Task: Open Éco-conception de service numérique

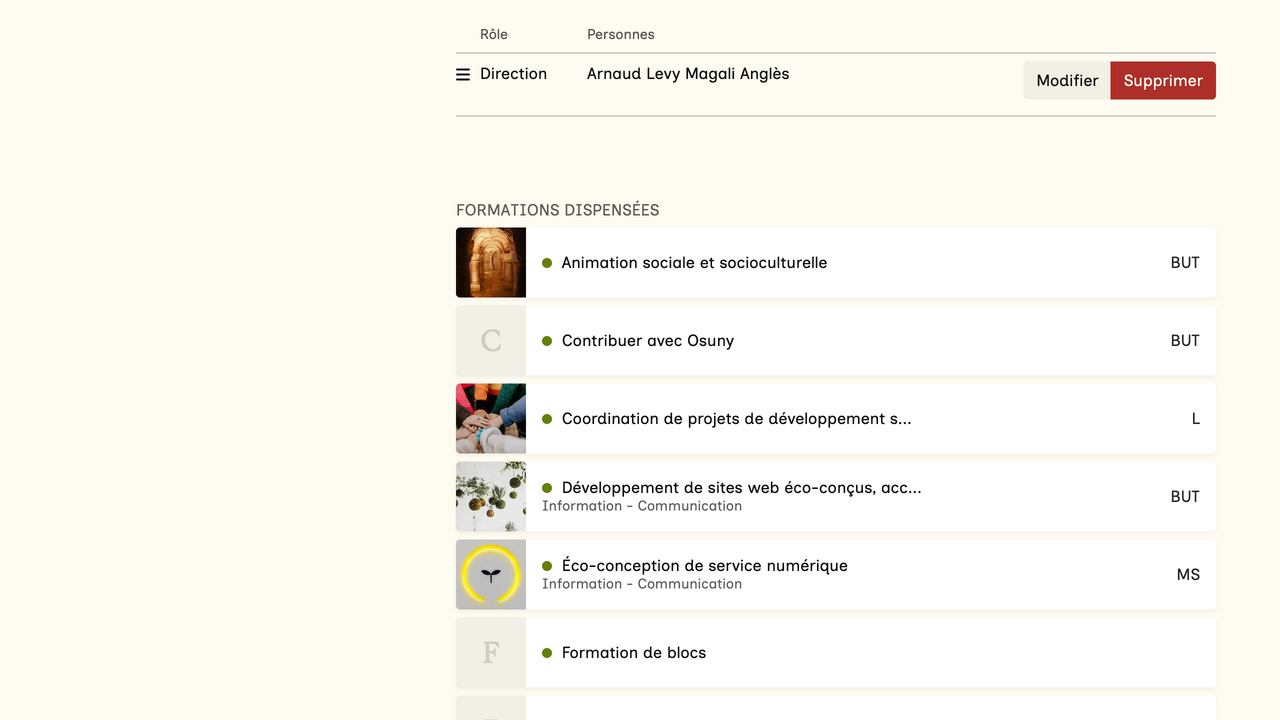Action: [704, 566]
